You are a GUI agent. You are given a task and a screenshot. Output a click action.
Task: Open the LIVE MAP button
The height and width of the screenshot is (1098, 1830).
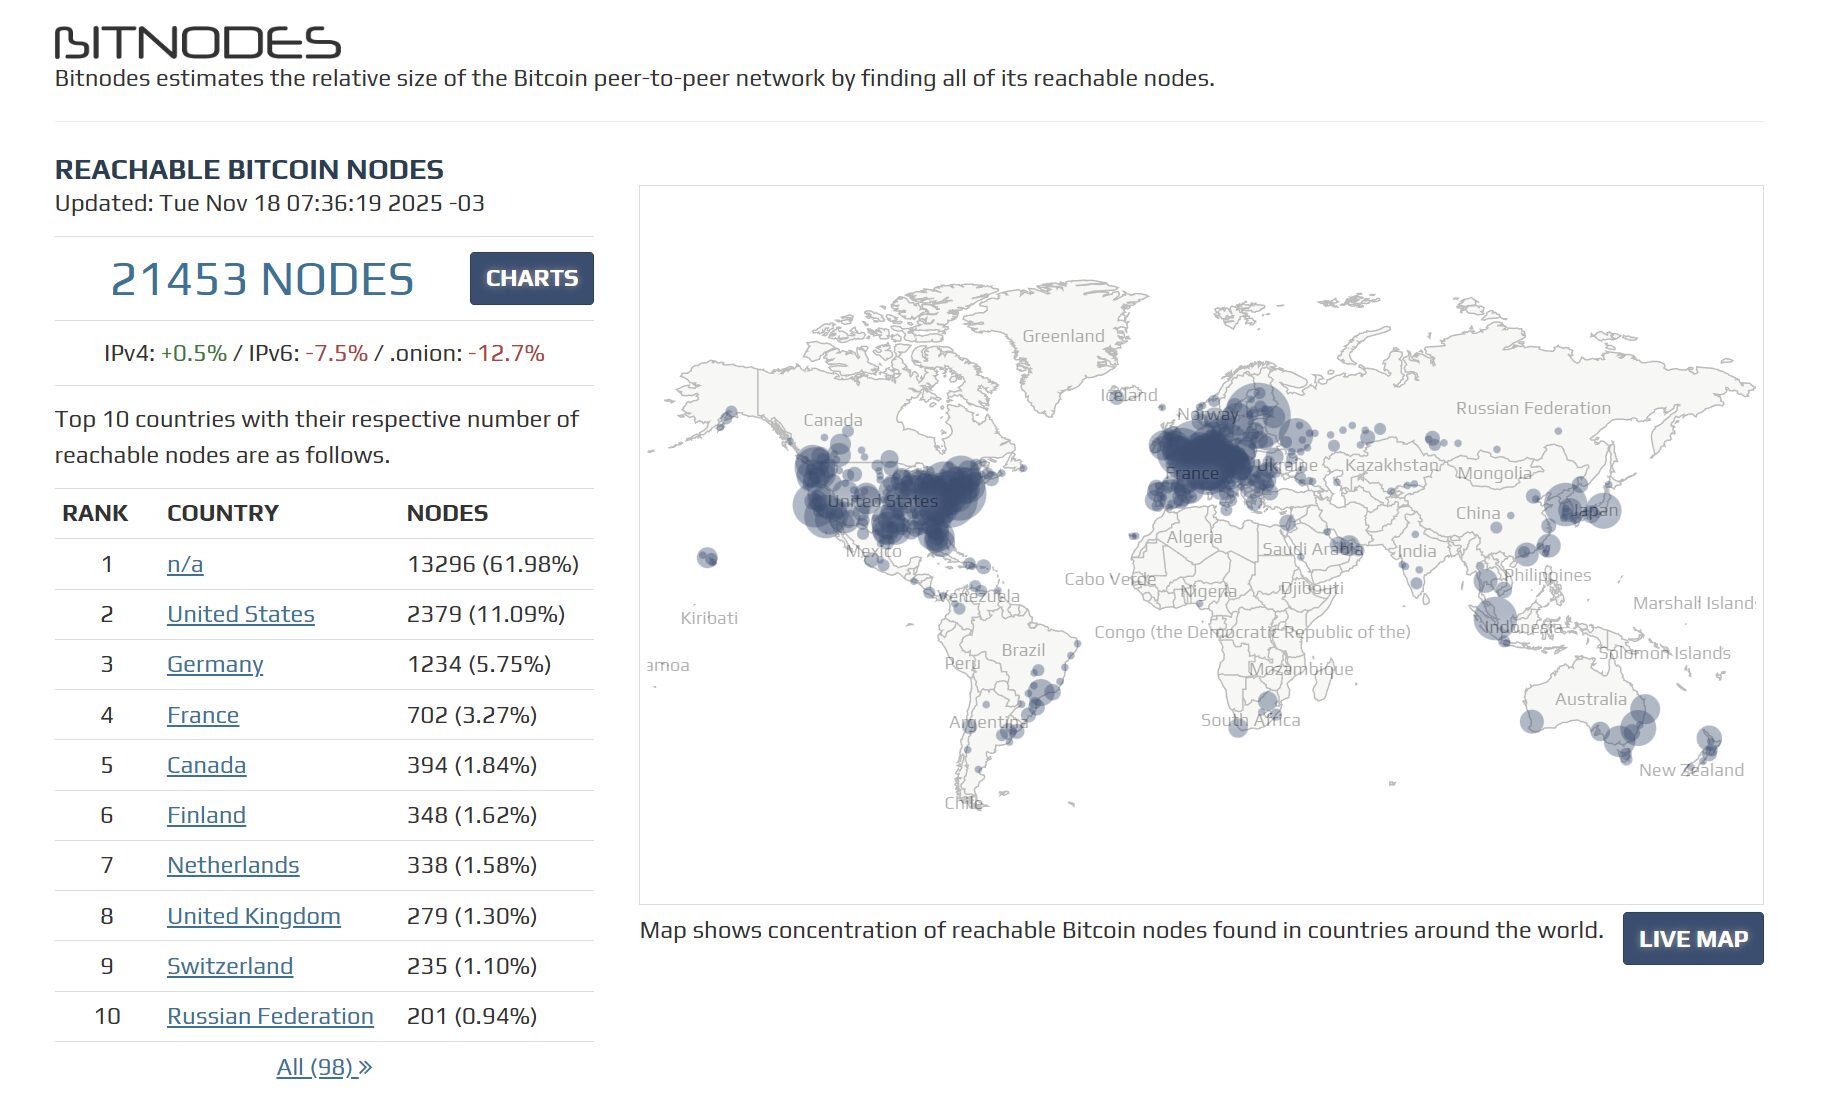pyautogui.click(x=1692, y=939)
